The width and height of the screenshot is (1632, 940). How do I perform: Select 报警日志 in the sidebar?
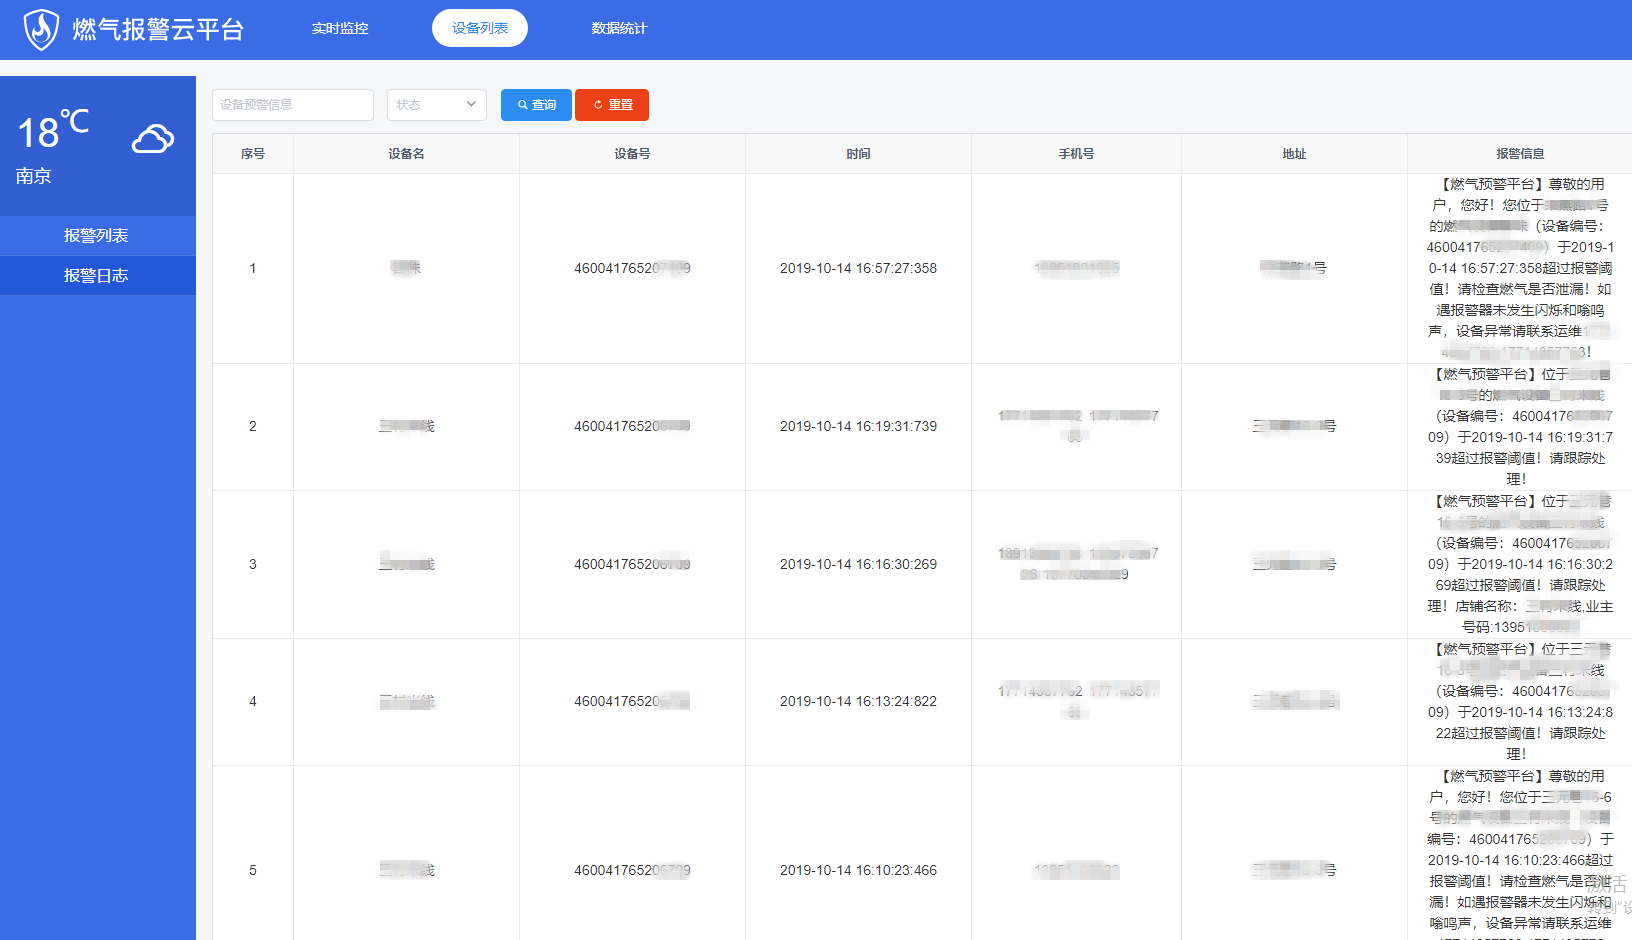click(96, 276)
